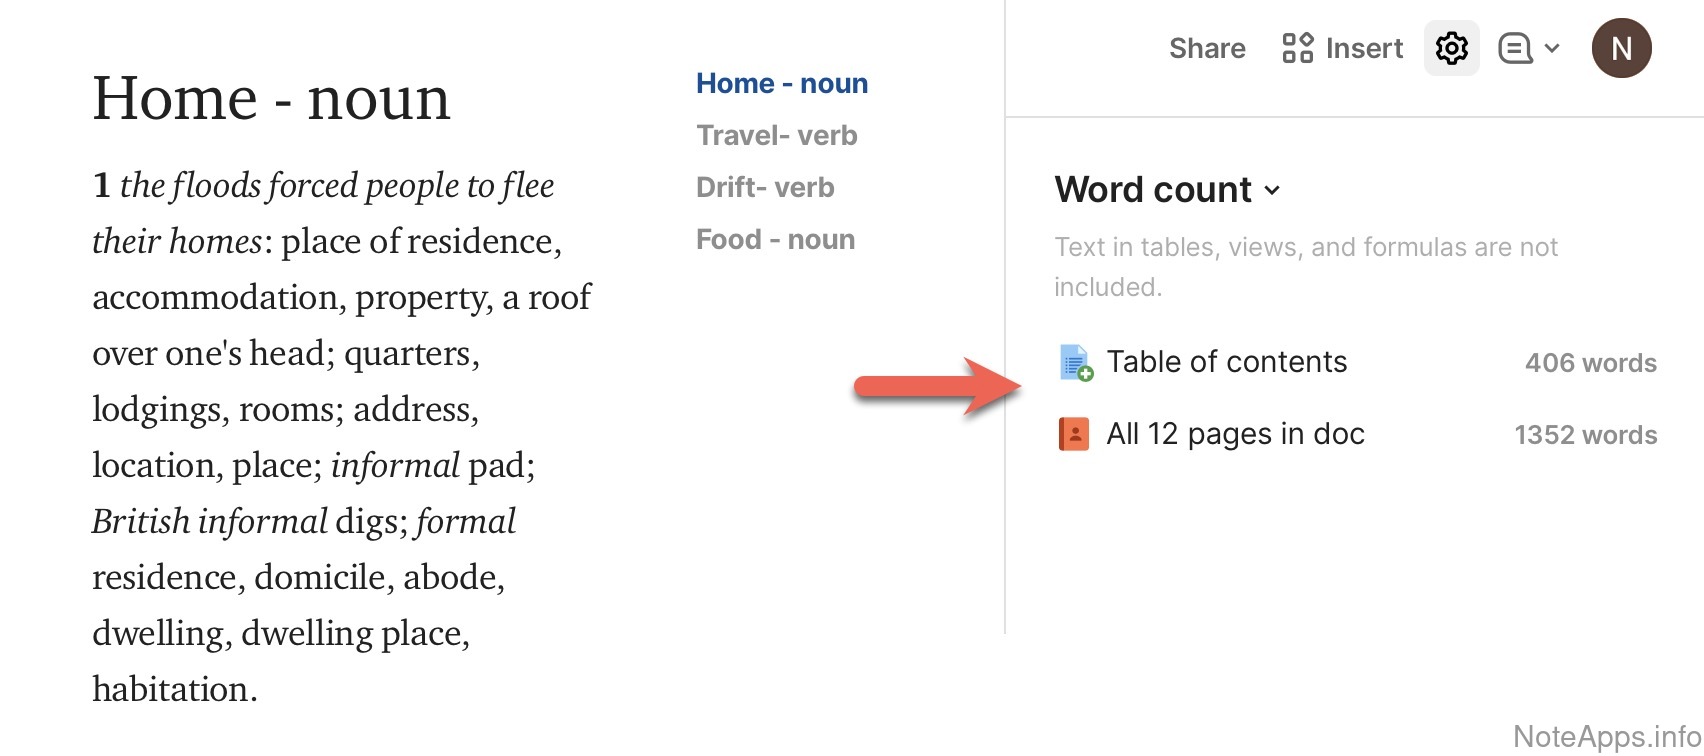Image resolution: width=1704 pixels, height=756 pixels.
Task: Click the user avatar N
Action: [1621, 48]
